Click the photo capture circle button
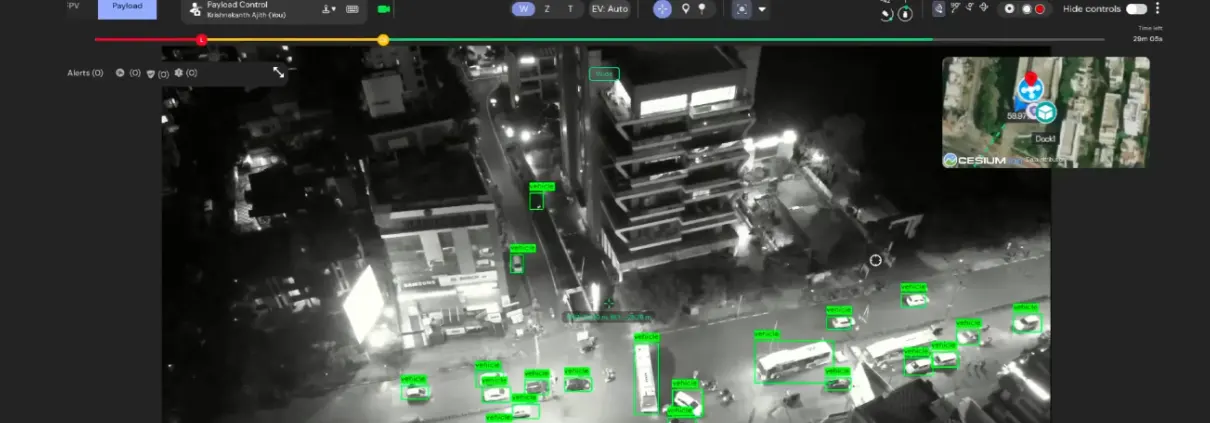Screen dimensions: 1210x423 tap(1009, 9)
